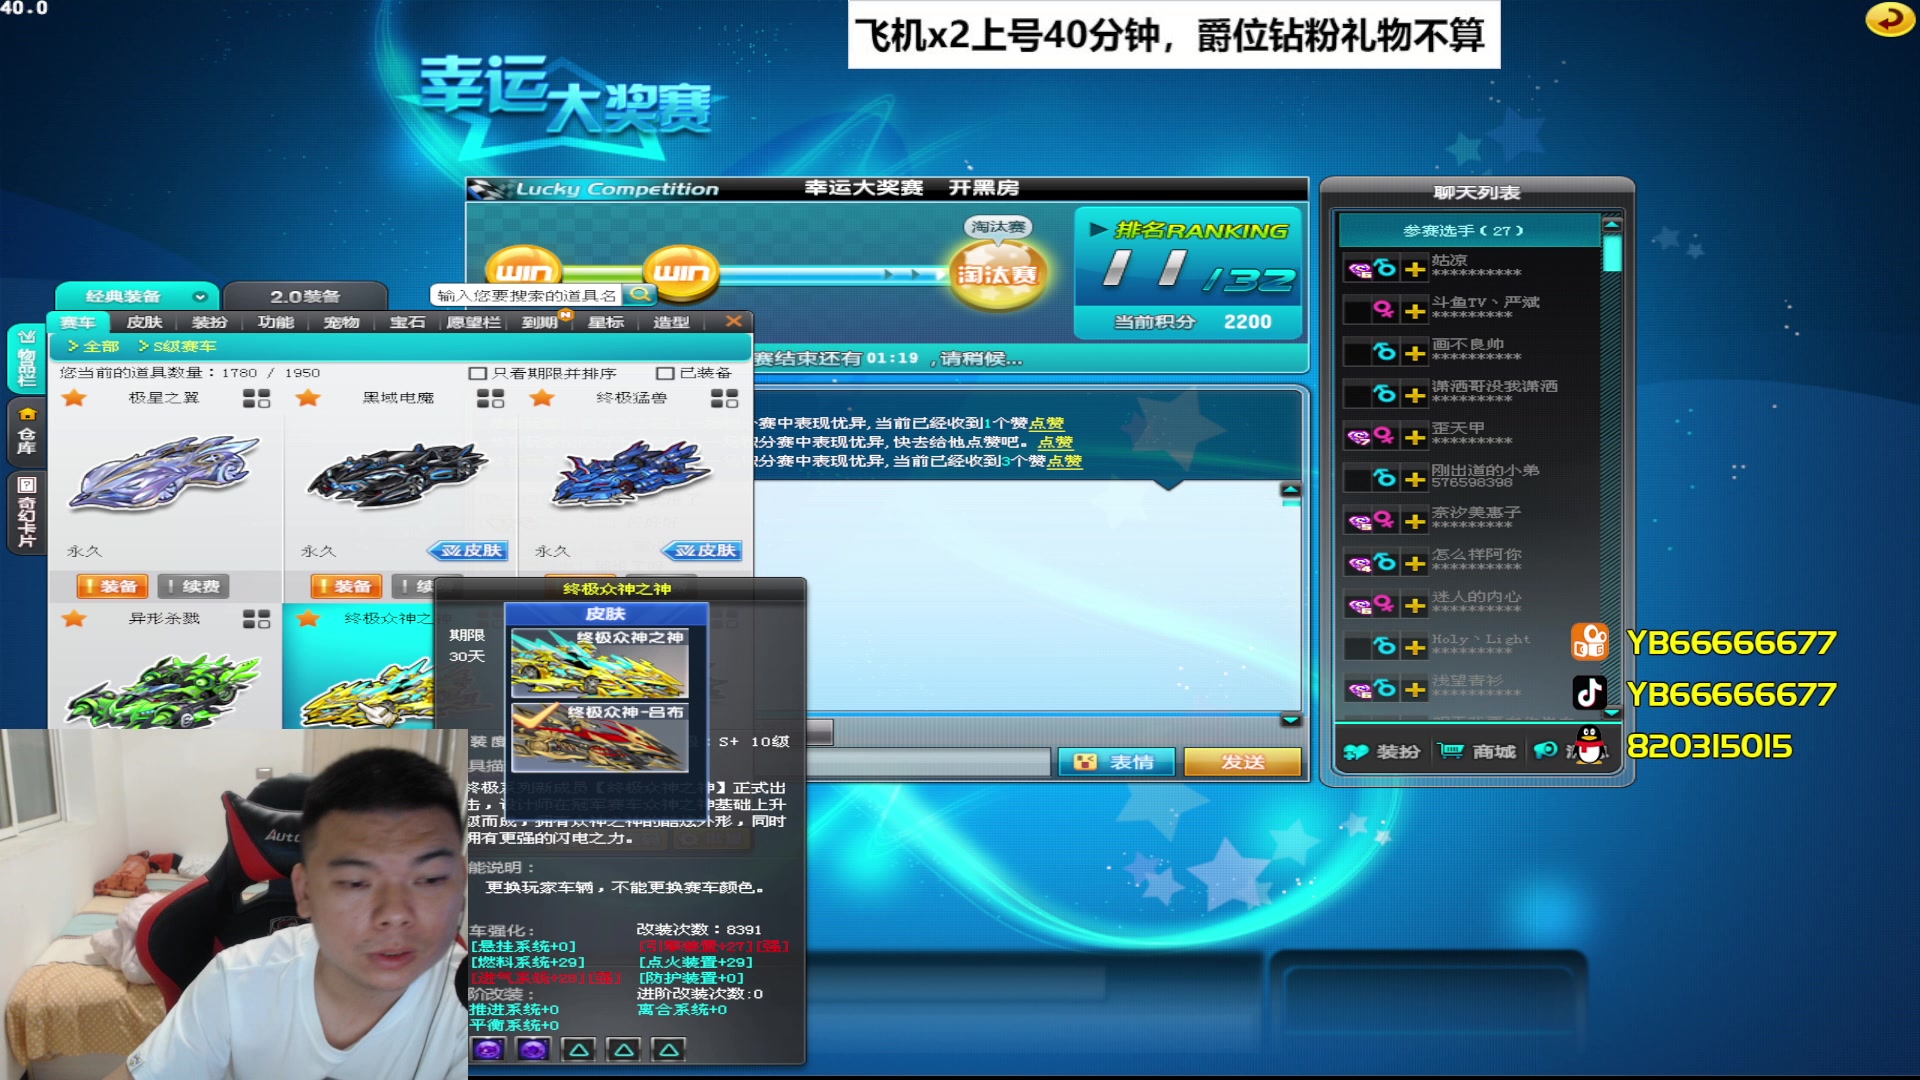Select the 装扮 category tab
This screenshot has width=1920, height=1080.
tap(210, 322)
